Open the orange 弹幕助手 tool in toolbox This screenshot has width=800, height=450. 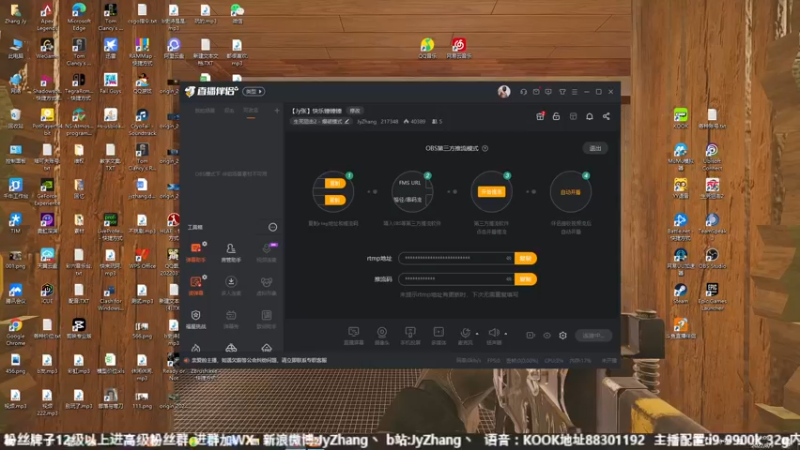click(x=196, y=252)
